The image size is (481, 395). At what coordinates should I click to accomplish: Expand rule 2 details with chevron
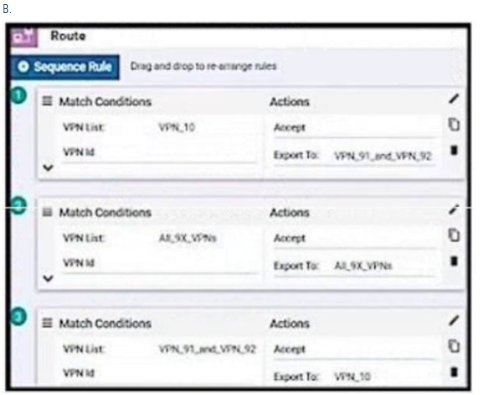pyautogui.click(x=48, y=278)
